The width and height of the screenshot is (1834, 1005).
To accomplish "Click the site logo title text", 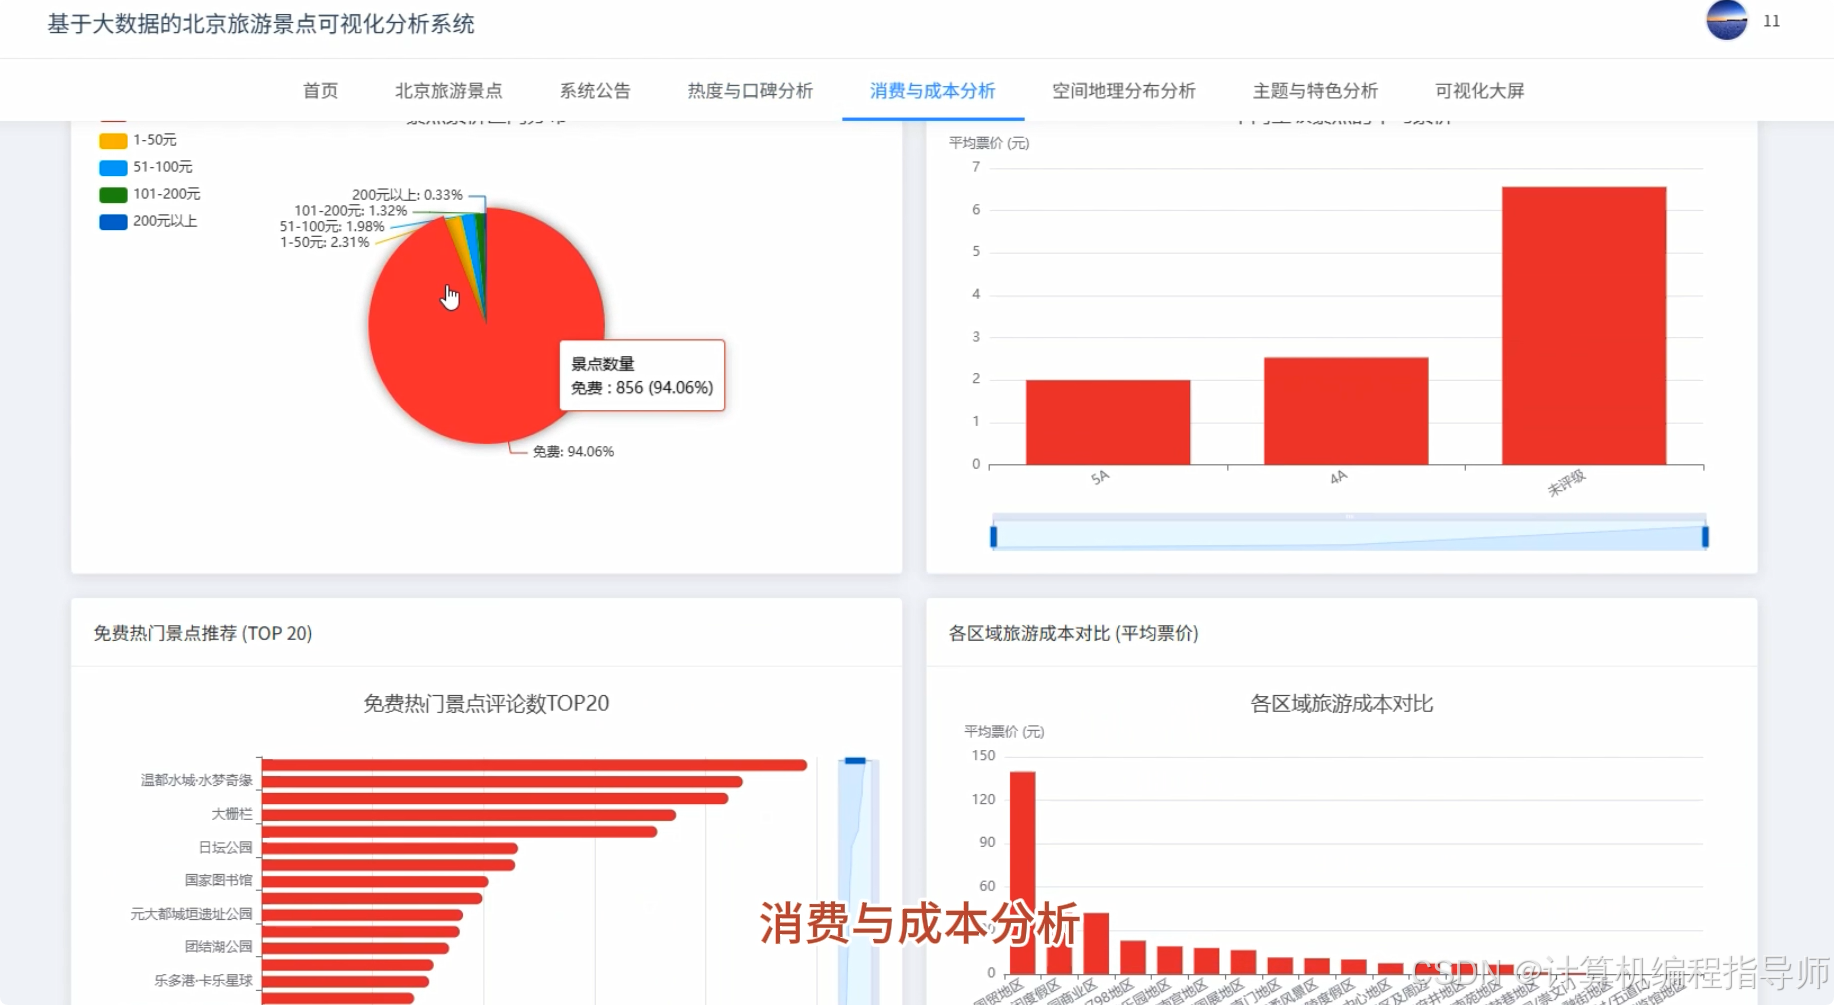I will [260, 24].
